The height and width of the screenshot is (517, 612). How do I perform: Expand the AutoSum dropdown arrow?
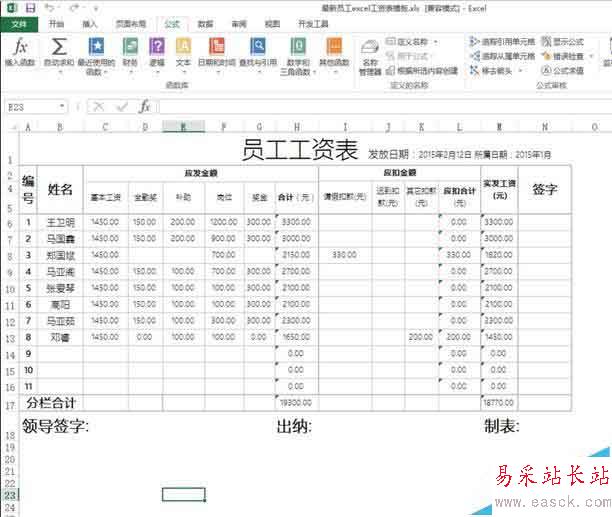coord(59,72)
